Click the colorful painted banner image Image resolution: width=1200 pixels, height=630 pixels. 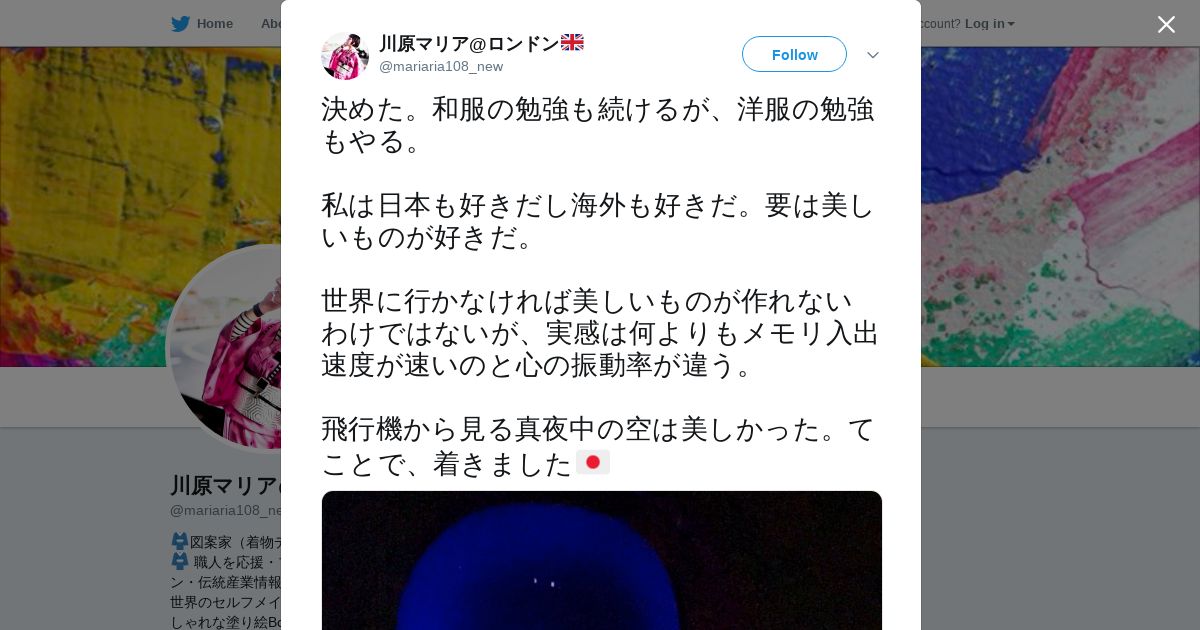click(140, 150)
